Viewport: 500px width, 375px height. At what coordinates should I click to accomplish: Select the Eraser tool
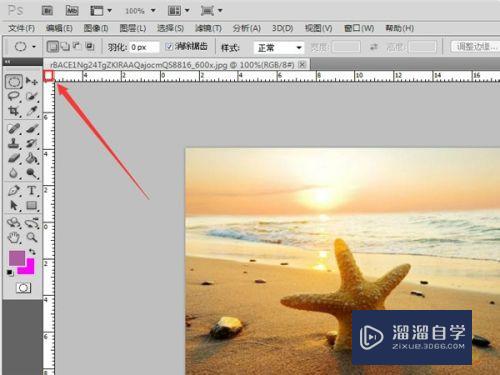[x=14, y=158]
